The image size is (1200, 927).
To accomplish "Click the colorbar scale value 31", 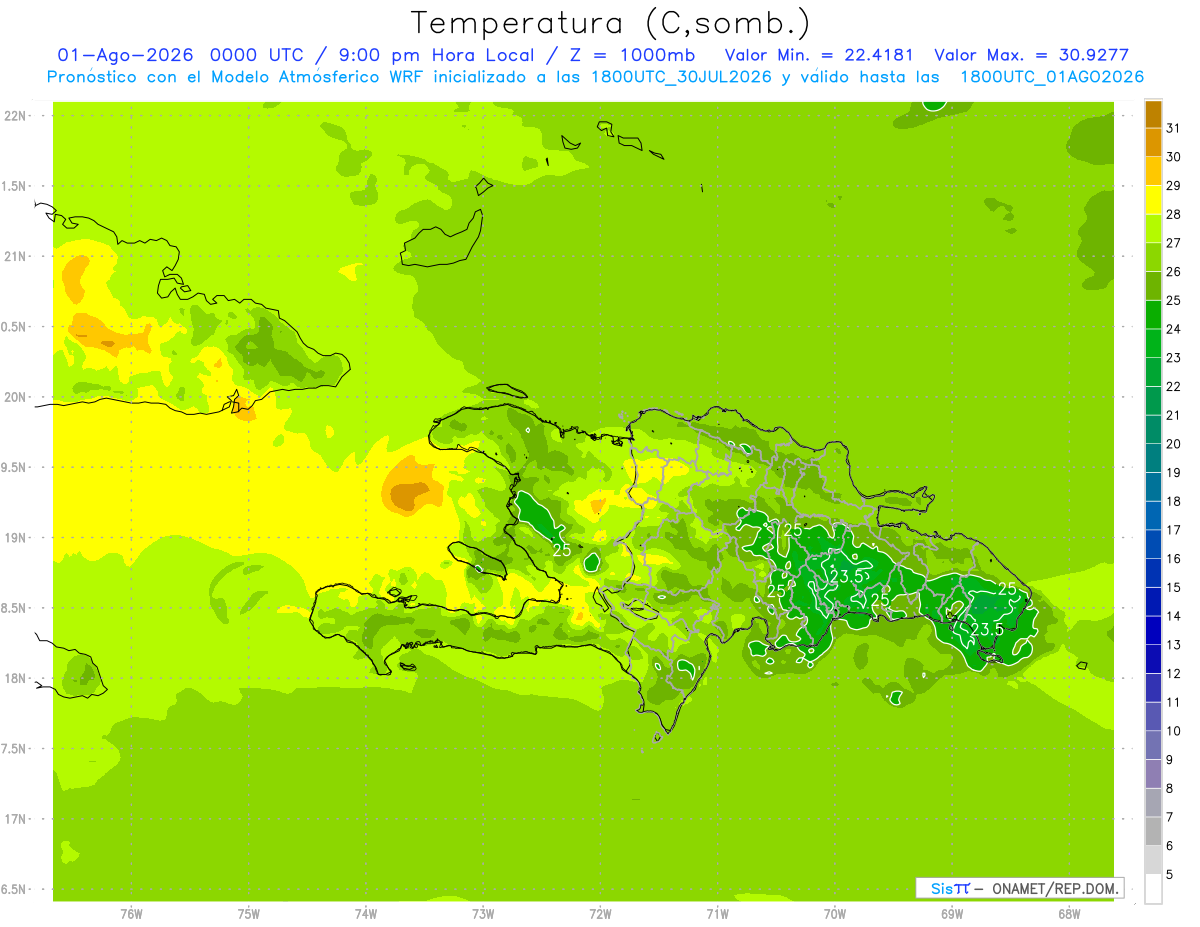I will tap(1173, 128).
